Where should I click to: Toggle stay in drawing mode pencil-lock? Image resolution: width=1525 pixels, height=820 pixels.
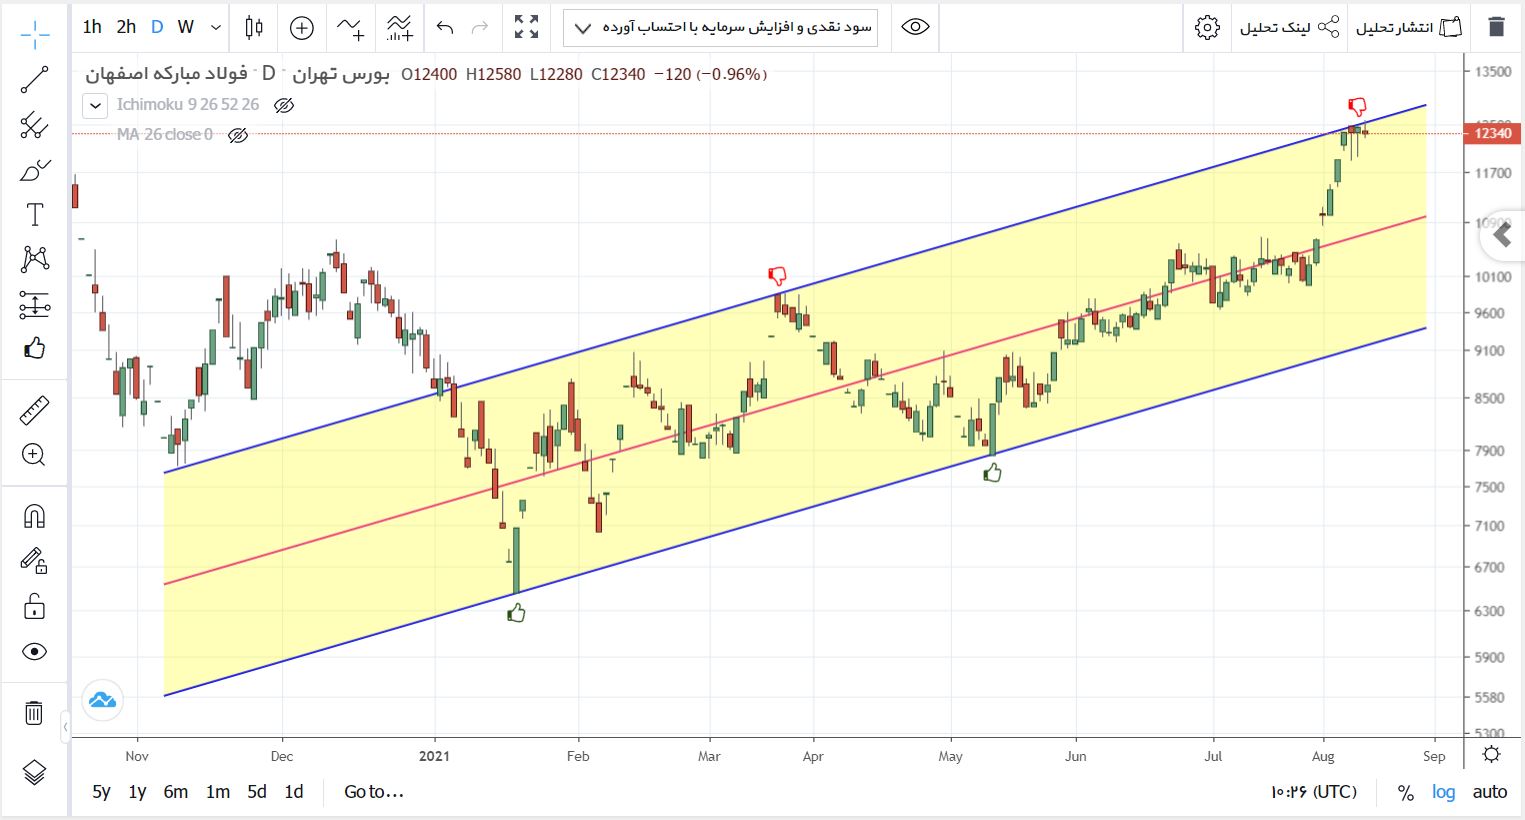[x=34, y=561]
